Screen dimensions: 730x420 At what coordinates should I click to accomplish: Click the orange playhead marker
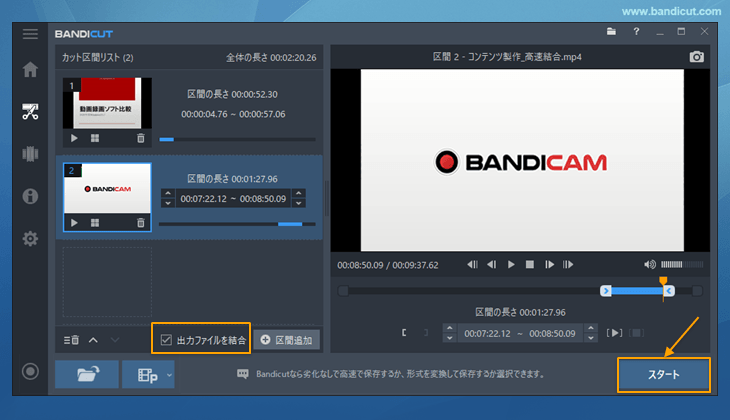663,280
